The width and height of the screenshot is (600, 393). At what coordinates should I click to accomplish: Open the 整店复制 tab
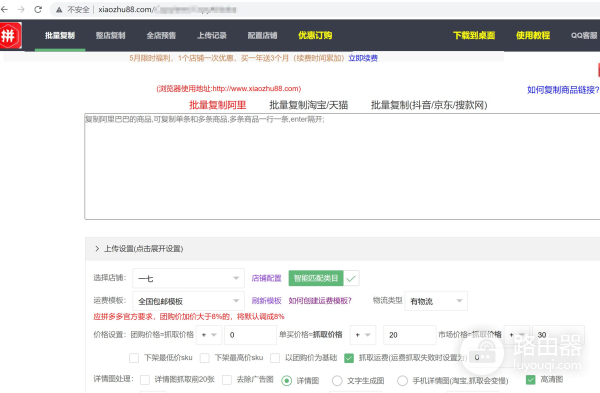tap(110, 36)
